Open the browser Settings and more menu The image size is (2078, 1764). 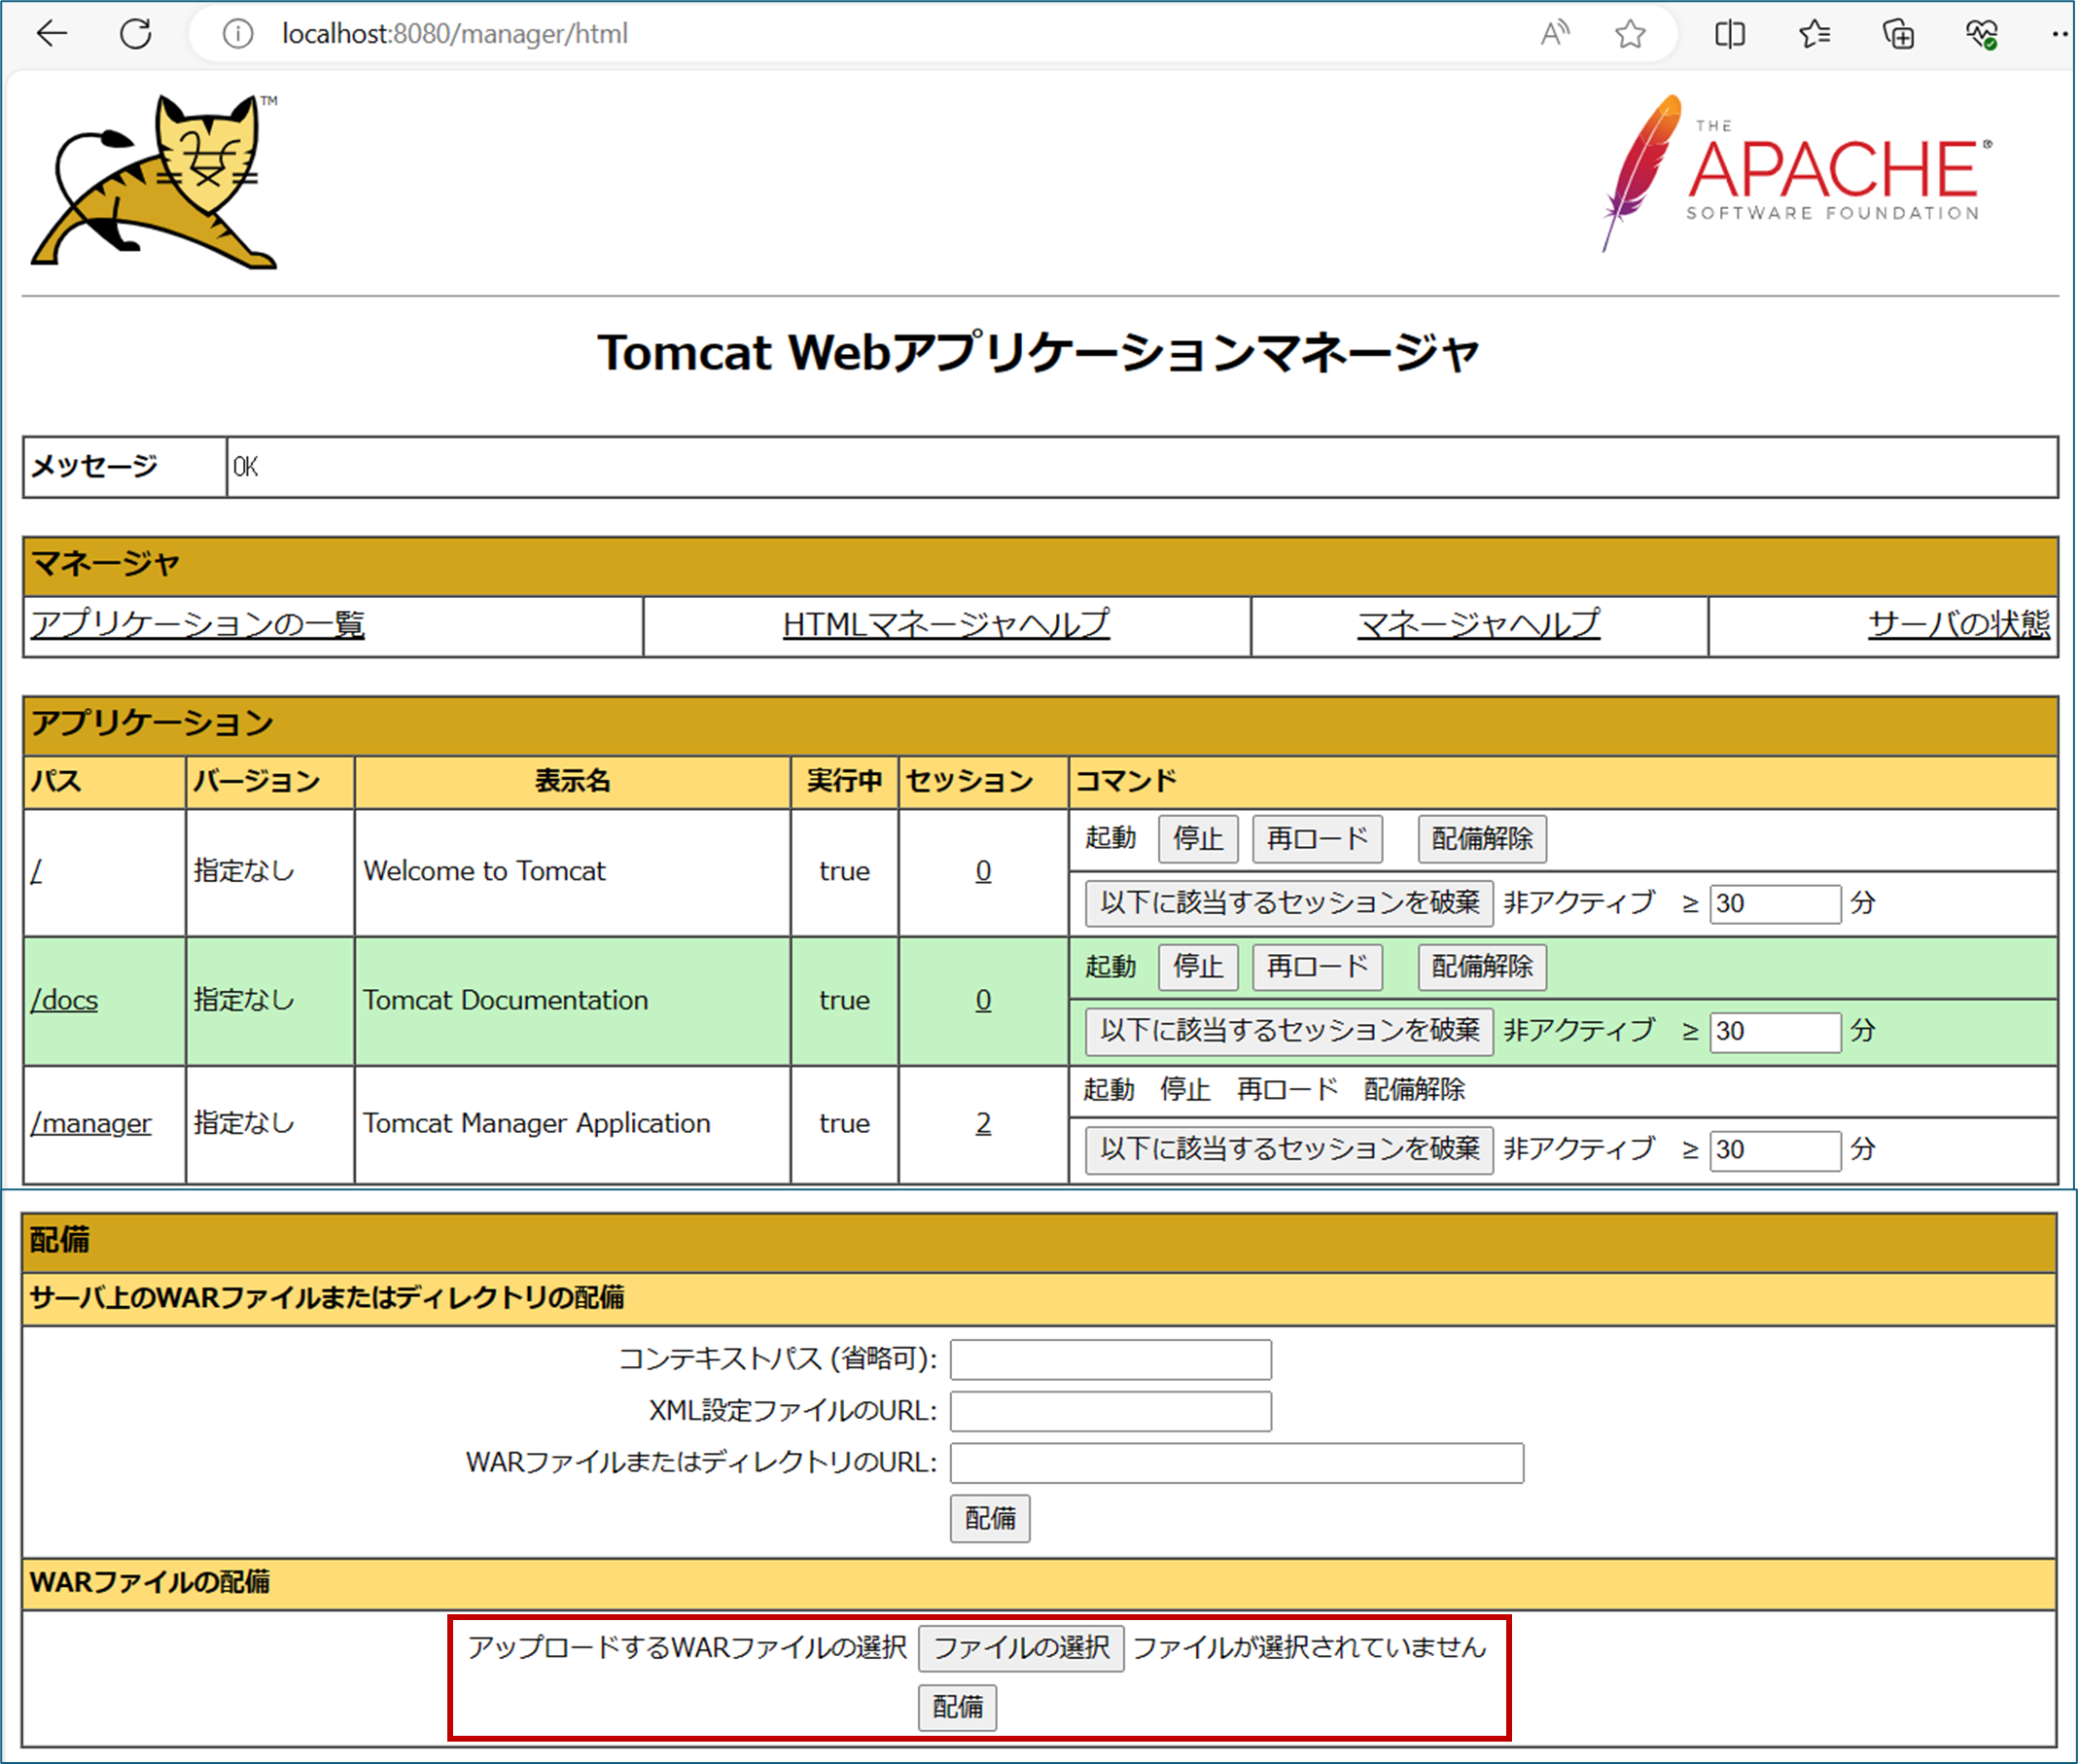pyautogui.click(x=2060, y=34)
